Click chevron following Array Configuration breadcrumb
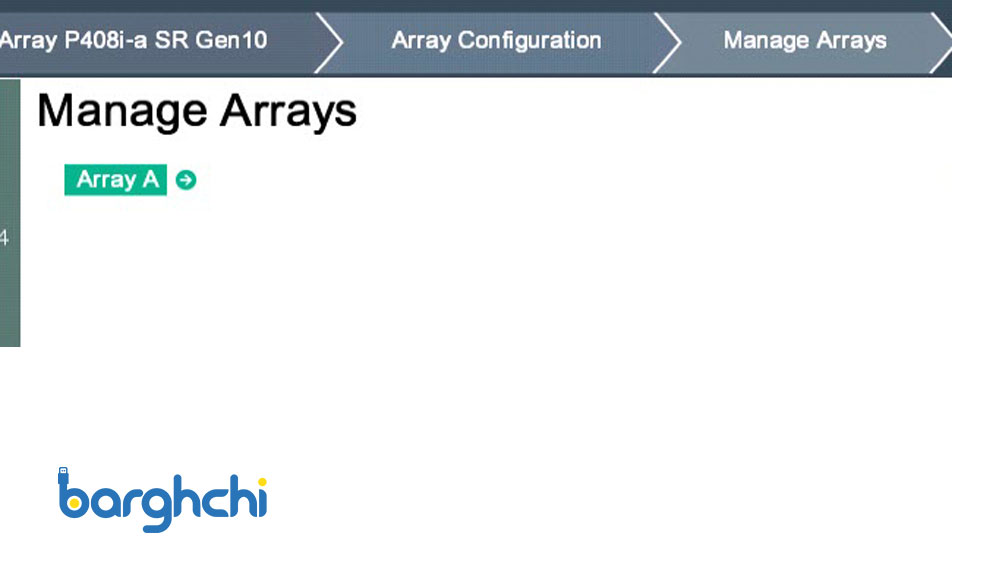Image resolution: width=1000 pixels, height=562 pixels. [667, 42]
